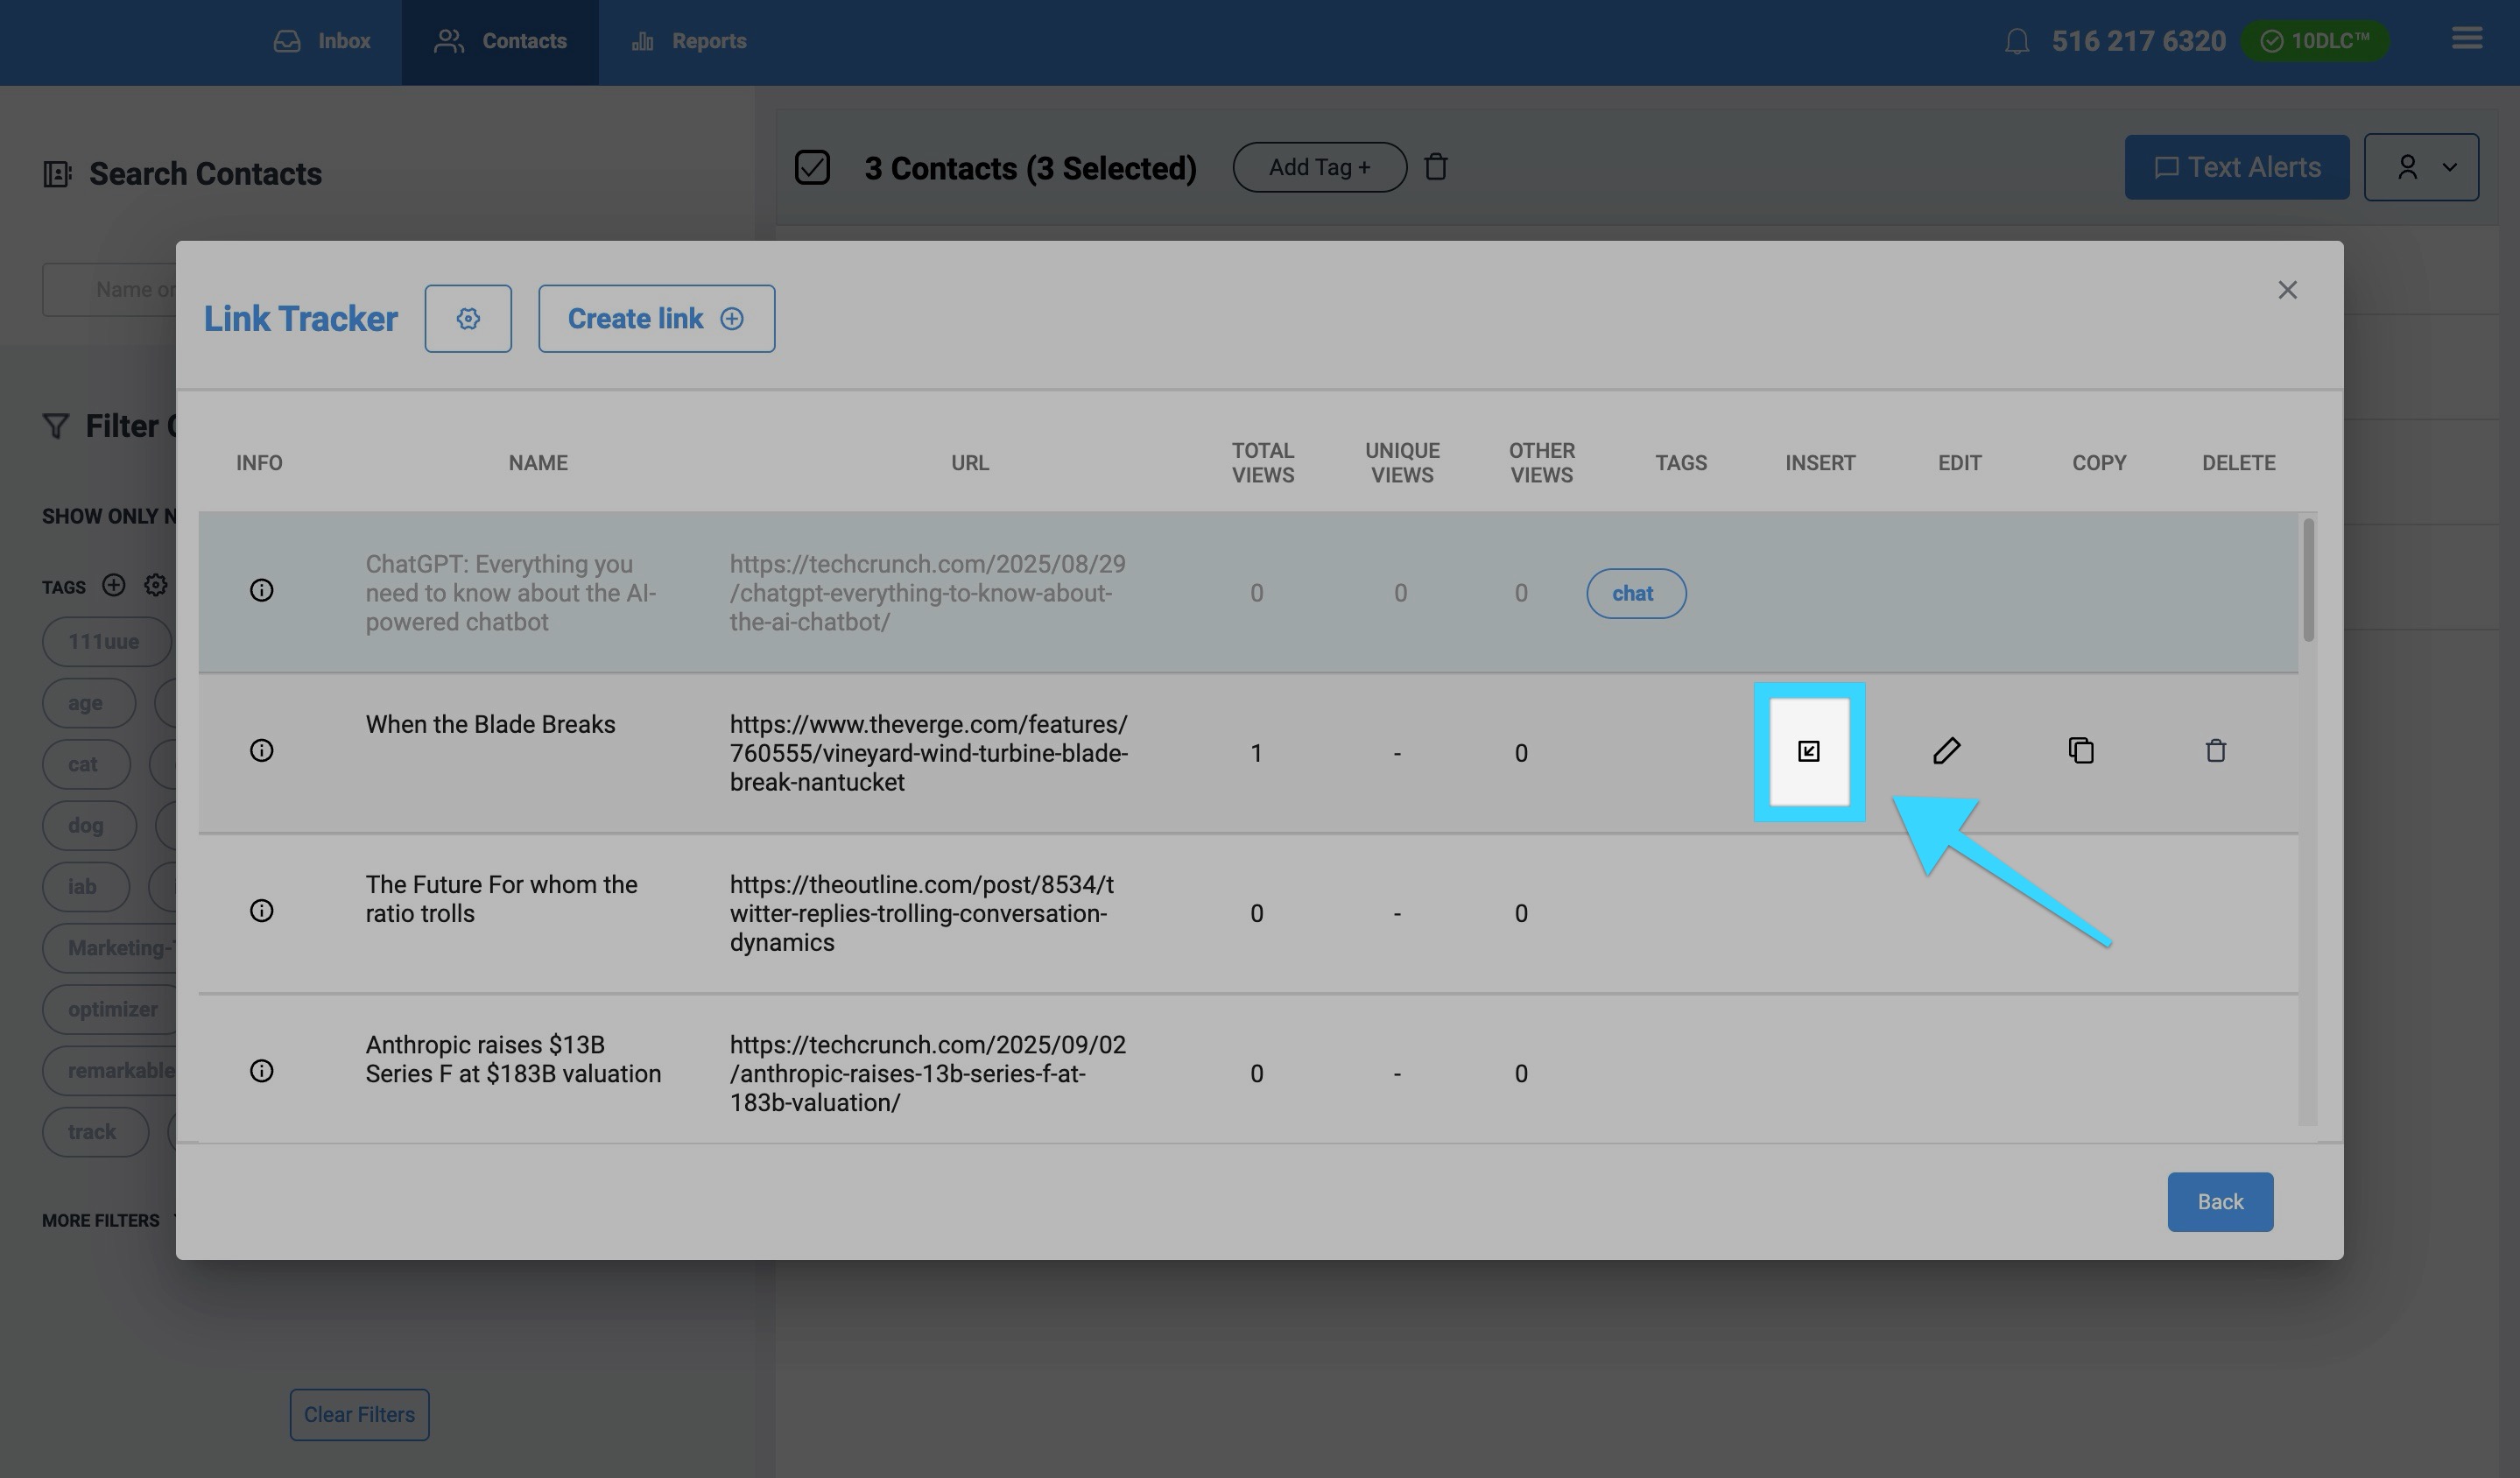Click the Create link button
The height and width of the screenshot is (1478, 2520).
[x=656, y=318]
